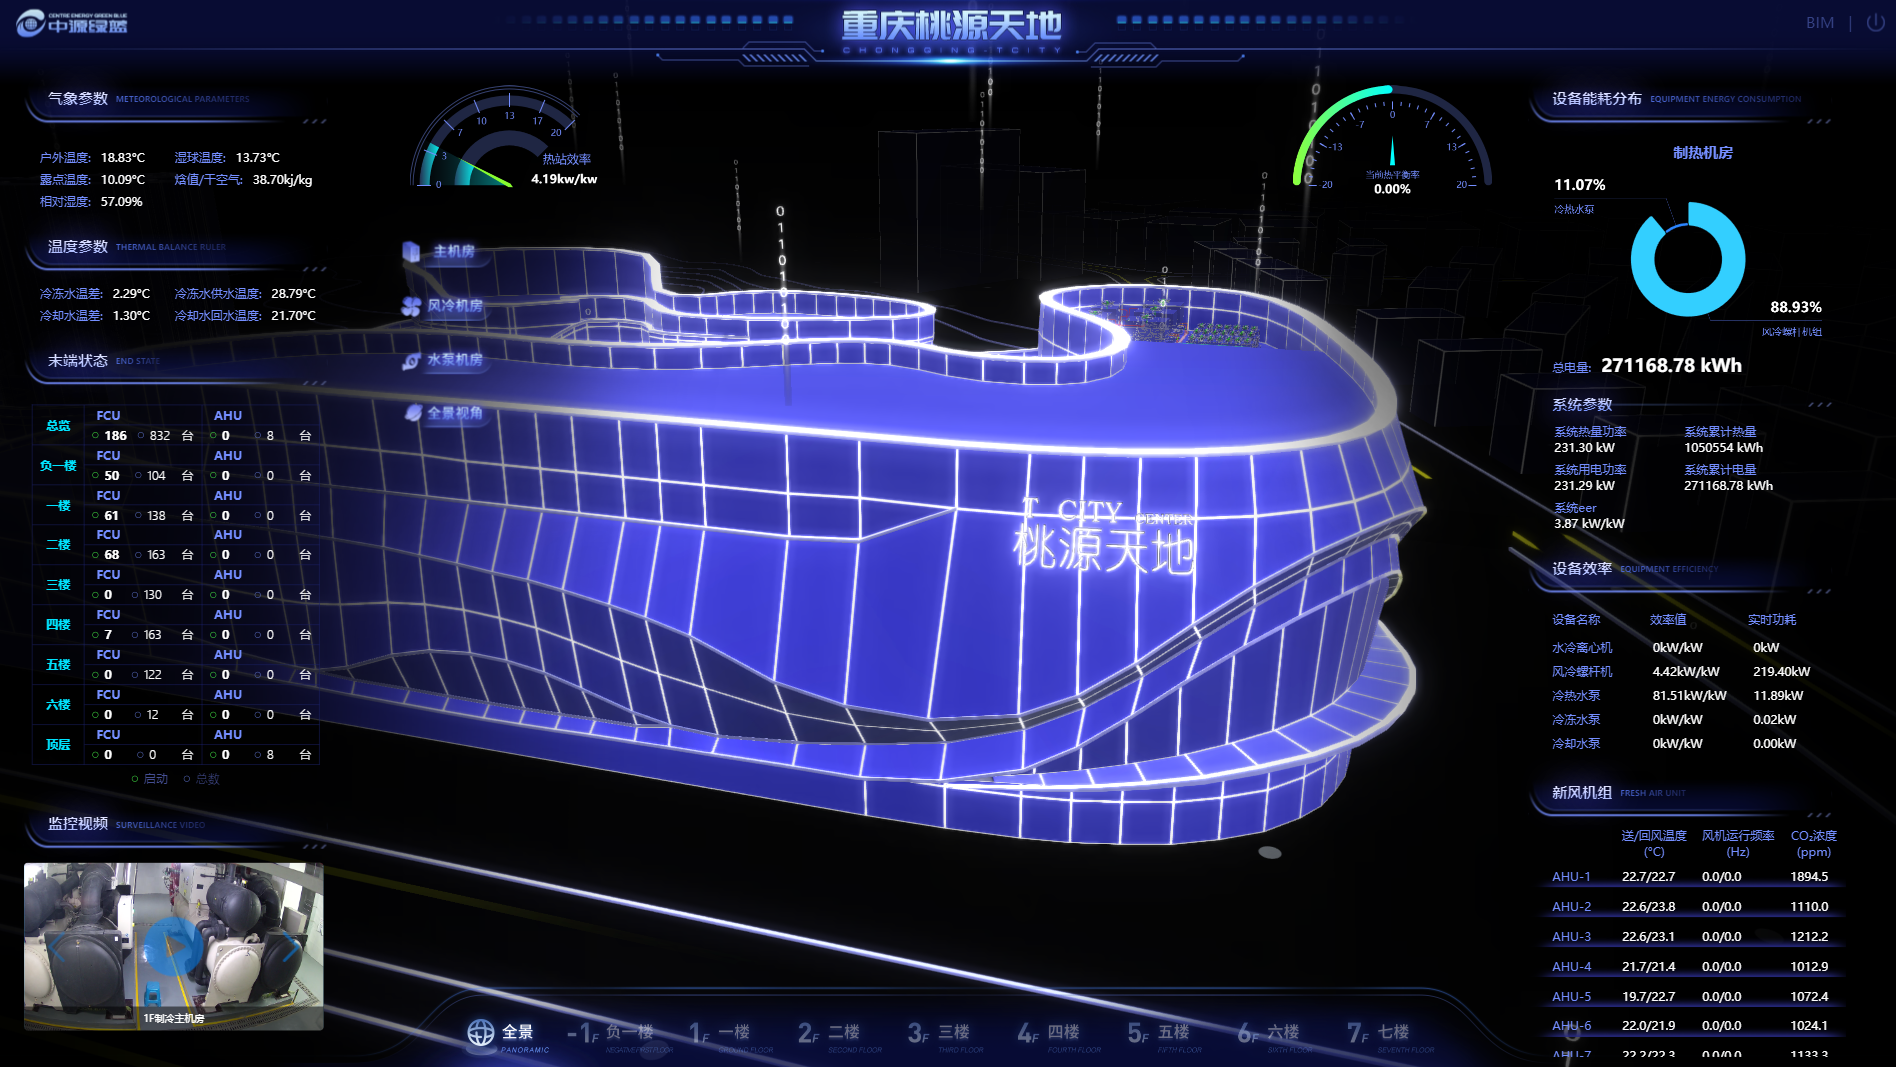Open the AHU-3 row in fresh air table

[x=1693, y=937]
